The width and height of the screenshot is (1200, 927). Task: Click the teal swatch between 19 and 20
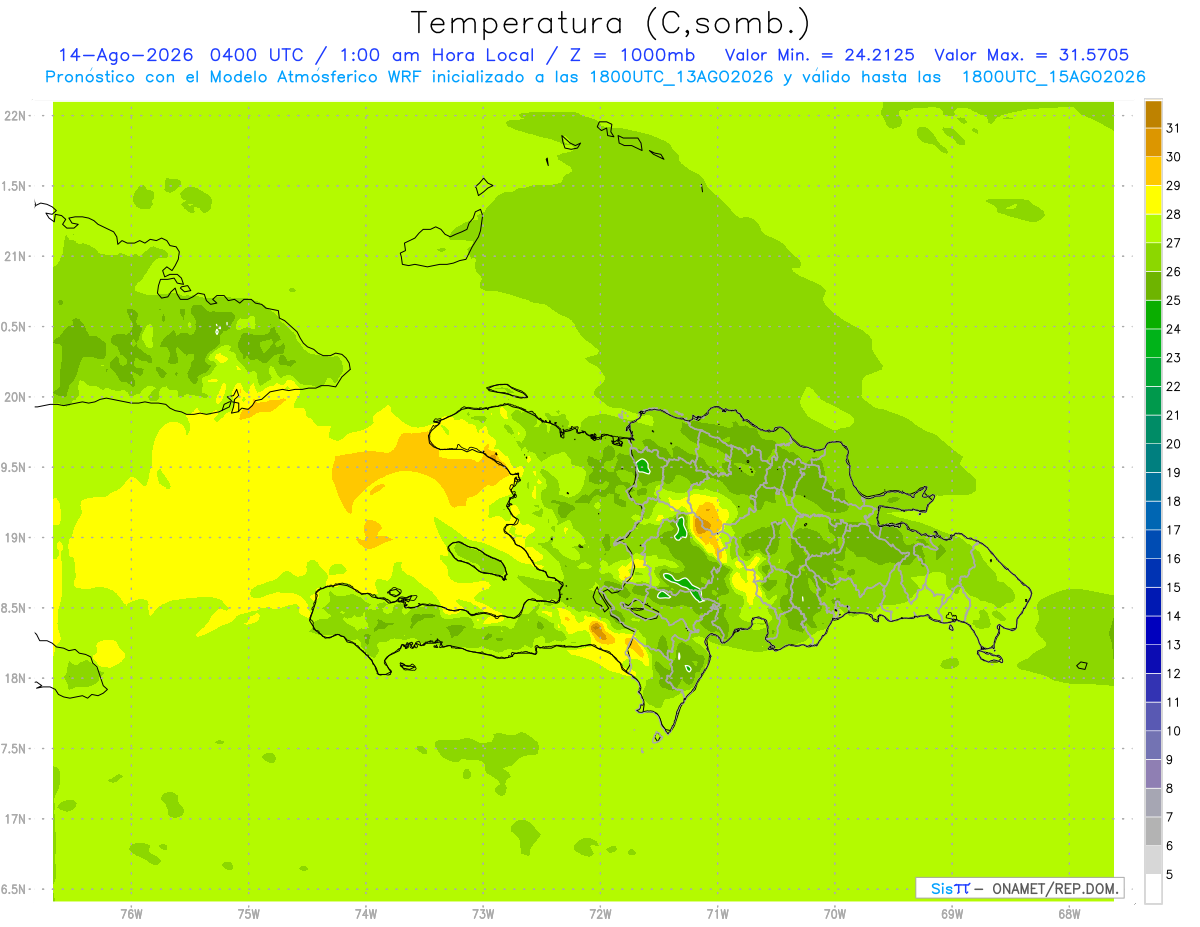pos(1153,458)
